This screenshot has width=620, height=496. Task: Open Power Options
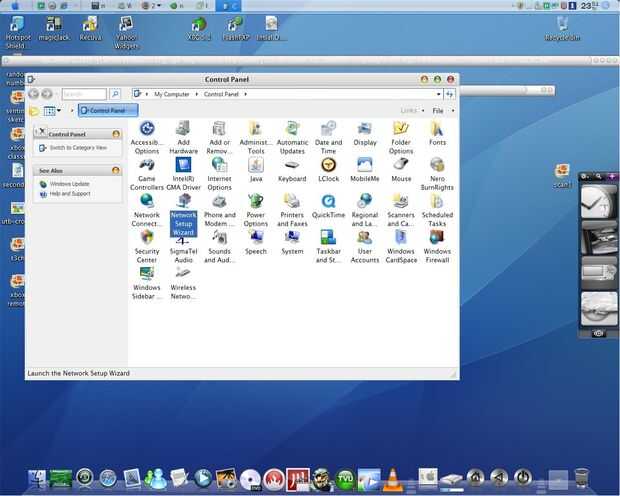[256, 210]
